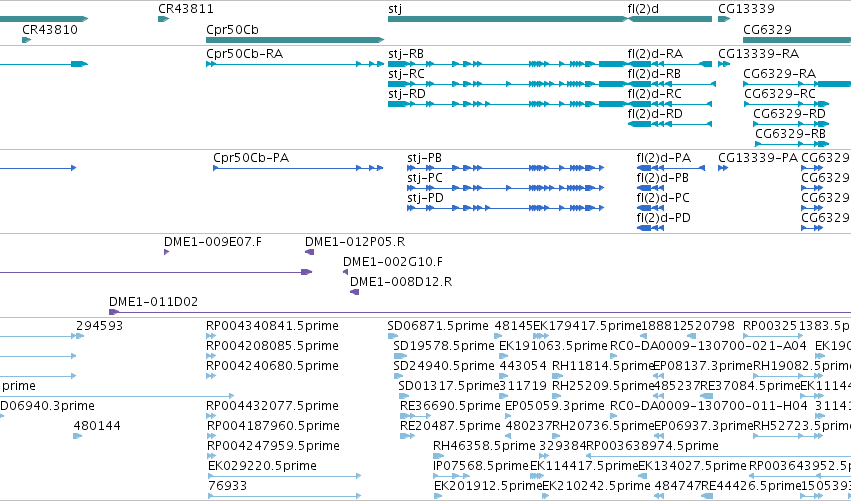851x501 pixels.
Task: Click the RE44426.5prime EST label
Action: 752,486
